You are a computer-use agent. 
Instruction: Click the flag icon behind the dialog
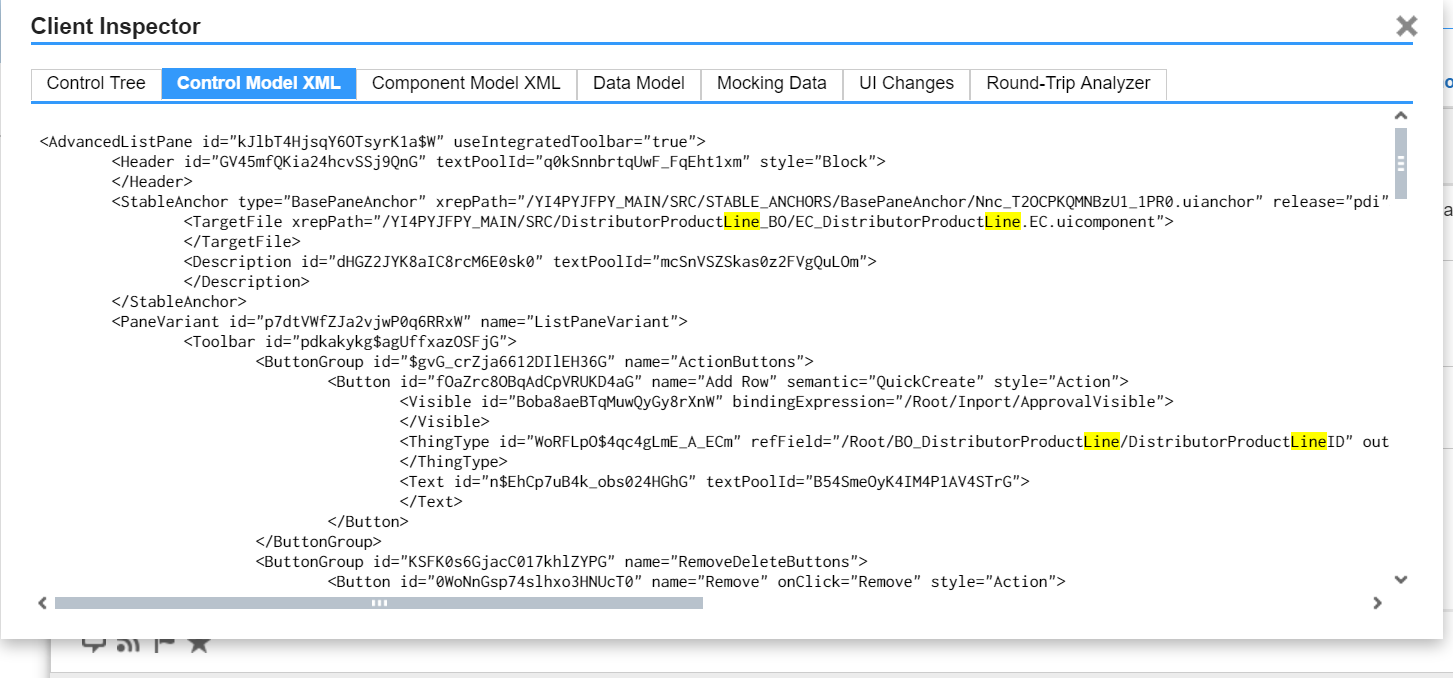click(165, 644)
